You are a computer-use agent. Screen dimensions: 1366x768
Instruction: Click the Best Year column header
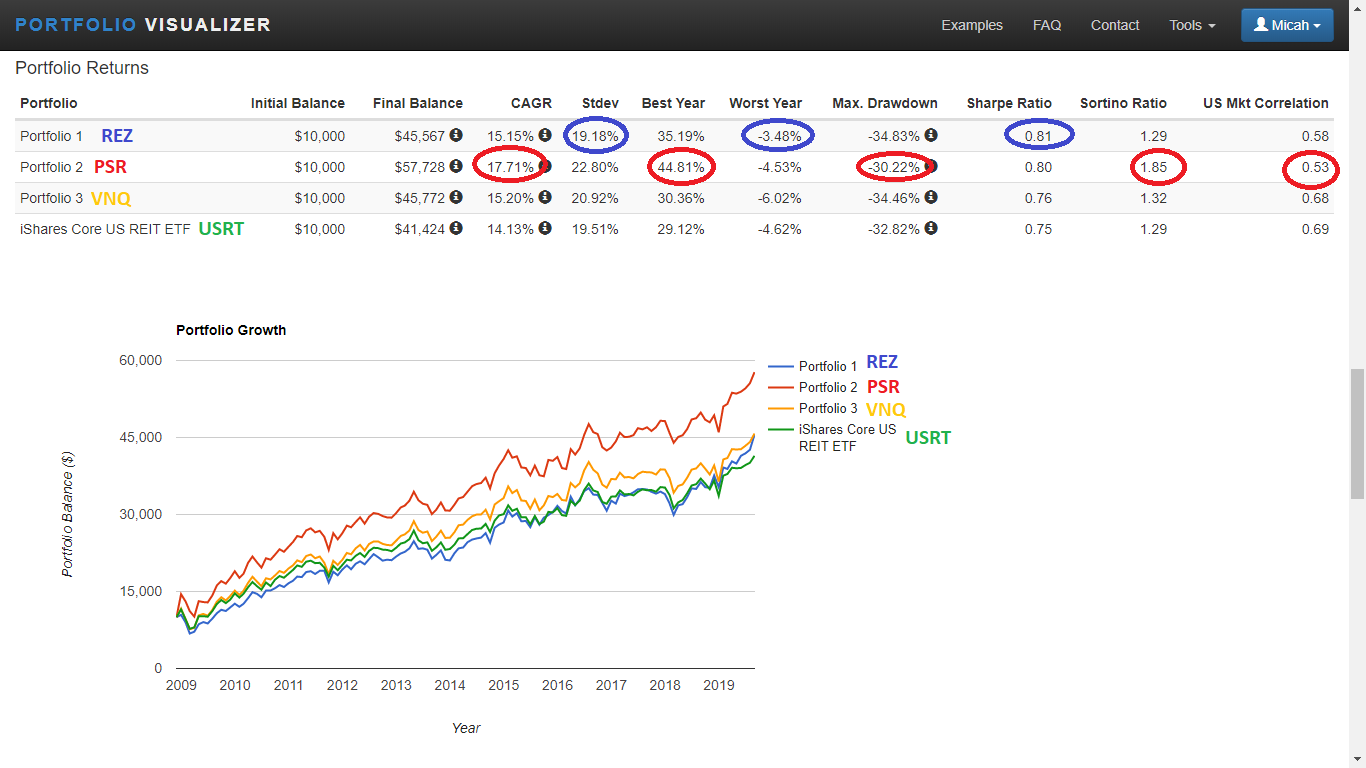pyautogui.click(x=673, y=103)
